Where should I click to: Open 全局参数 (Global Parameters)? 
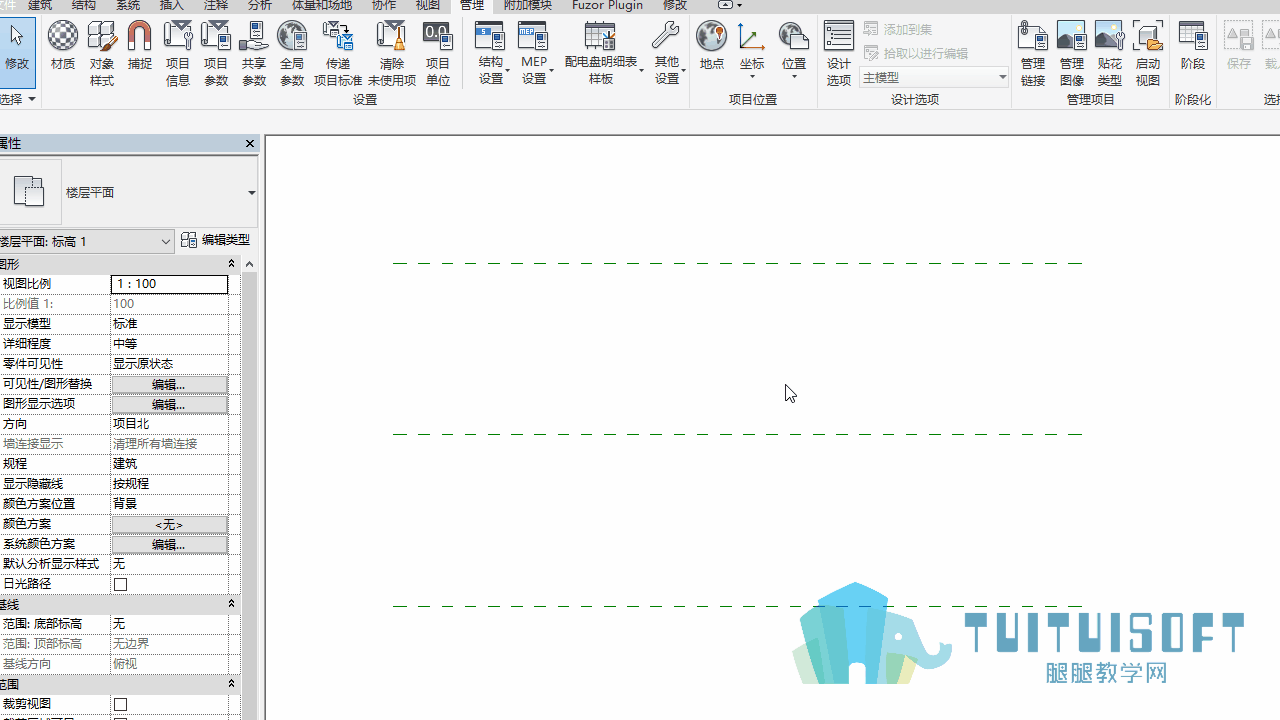pyautogui.click(x=292, y=53)
